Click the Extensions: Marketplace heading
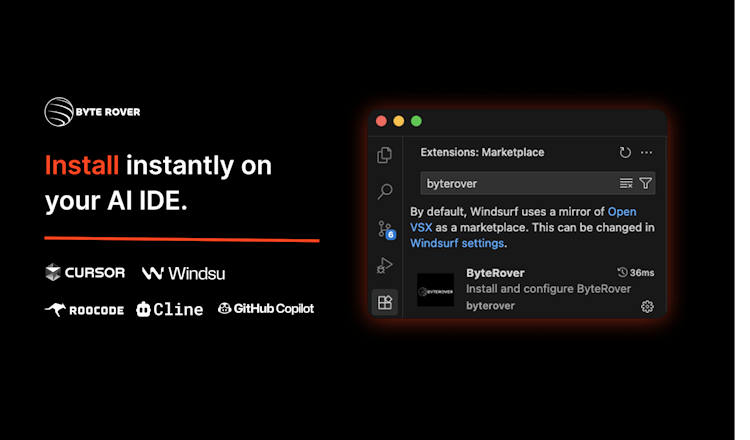The height and width of the screenshot is (440, 750). 482,153
